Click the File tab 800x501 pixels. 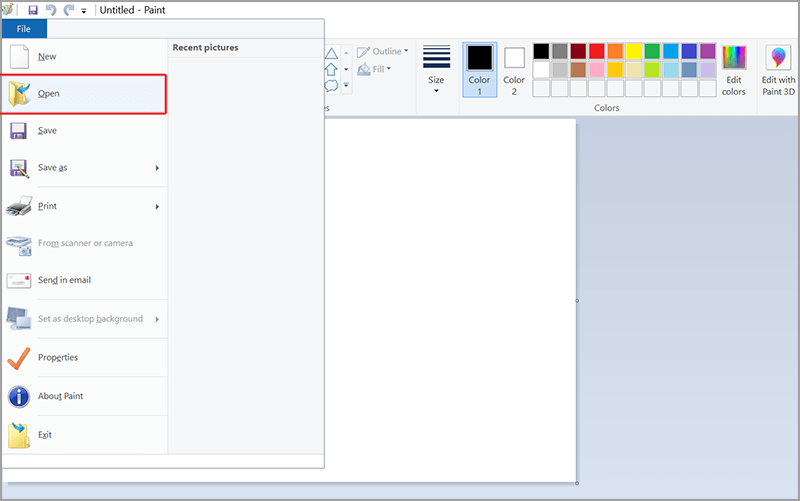pos(24,29)
